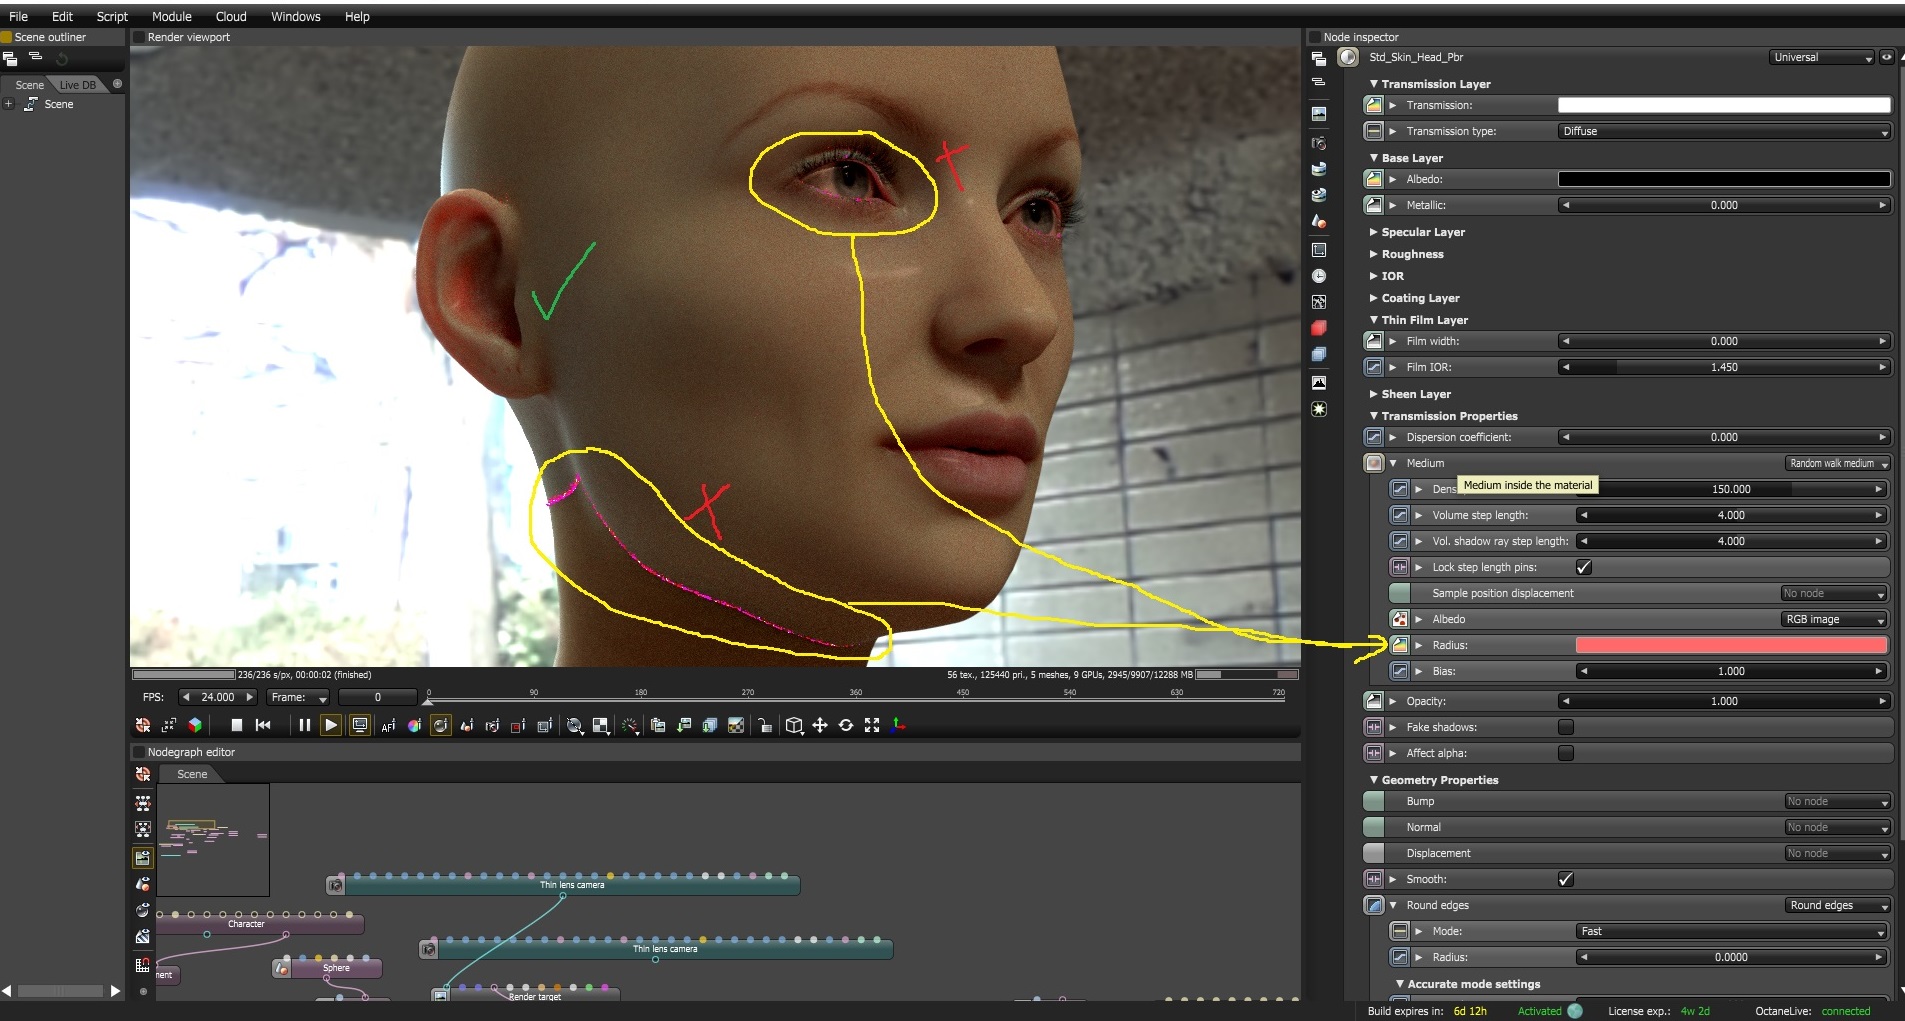Pause the render in the viewport toolbar
Viewport: 1905px width, 1021px height.
pos(304,725)
